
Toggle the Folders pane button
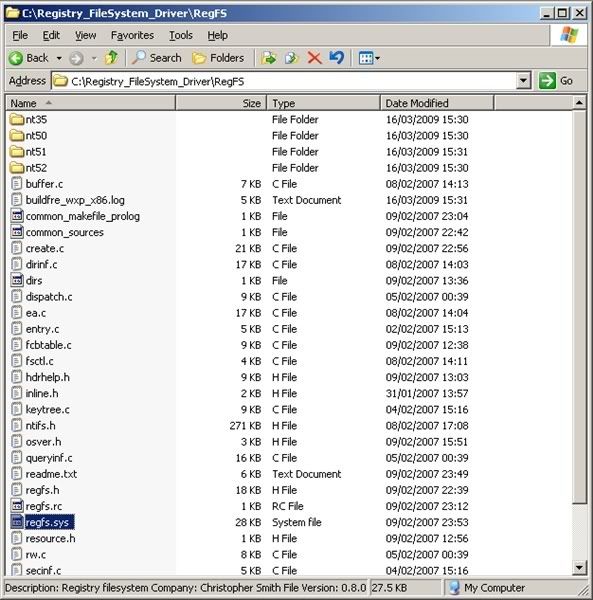pos(218,58)
